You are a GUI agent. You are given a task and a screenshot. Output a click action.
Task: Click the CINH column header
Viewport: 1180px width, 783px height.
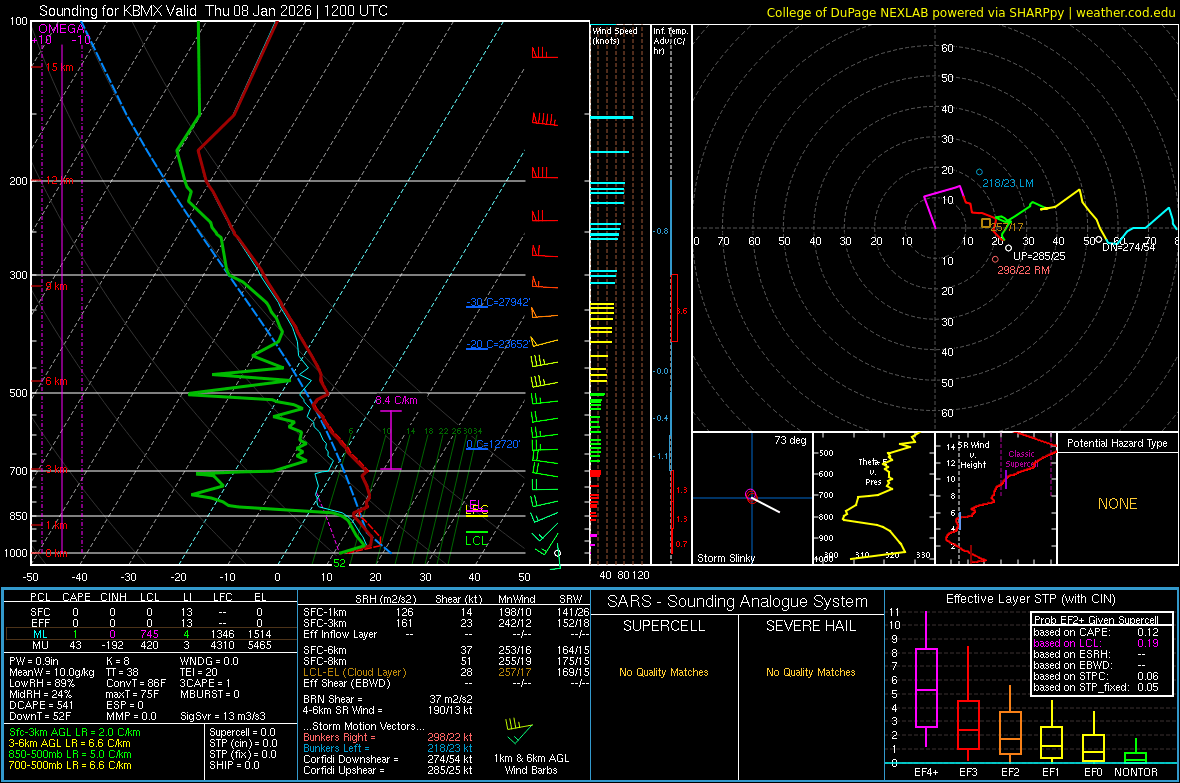click(114, 597)
